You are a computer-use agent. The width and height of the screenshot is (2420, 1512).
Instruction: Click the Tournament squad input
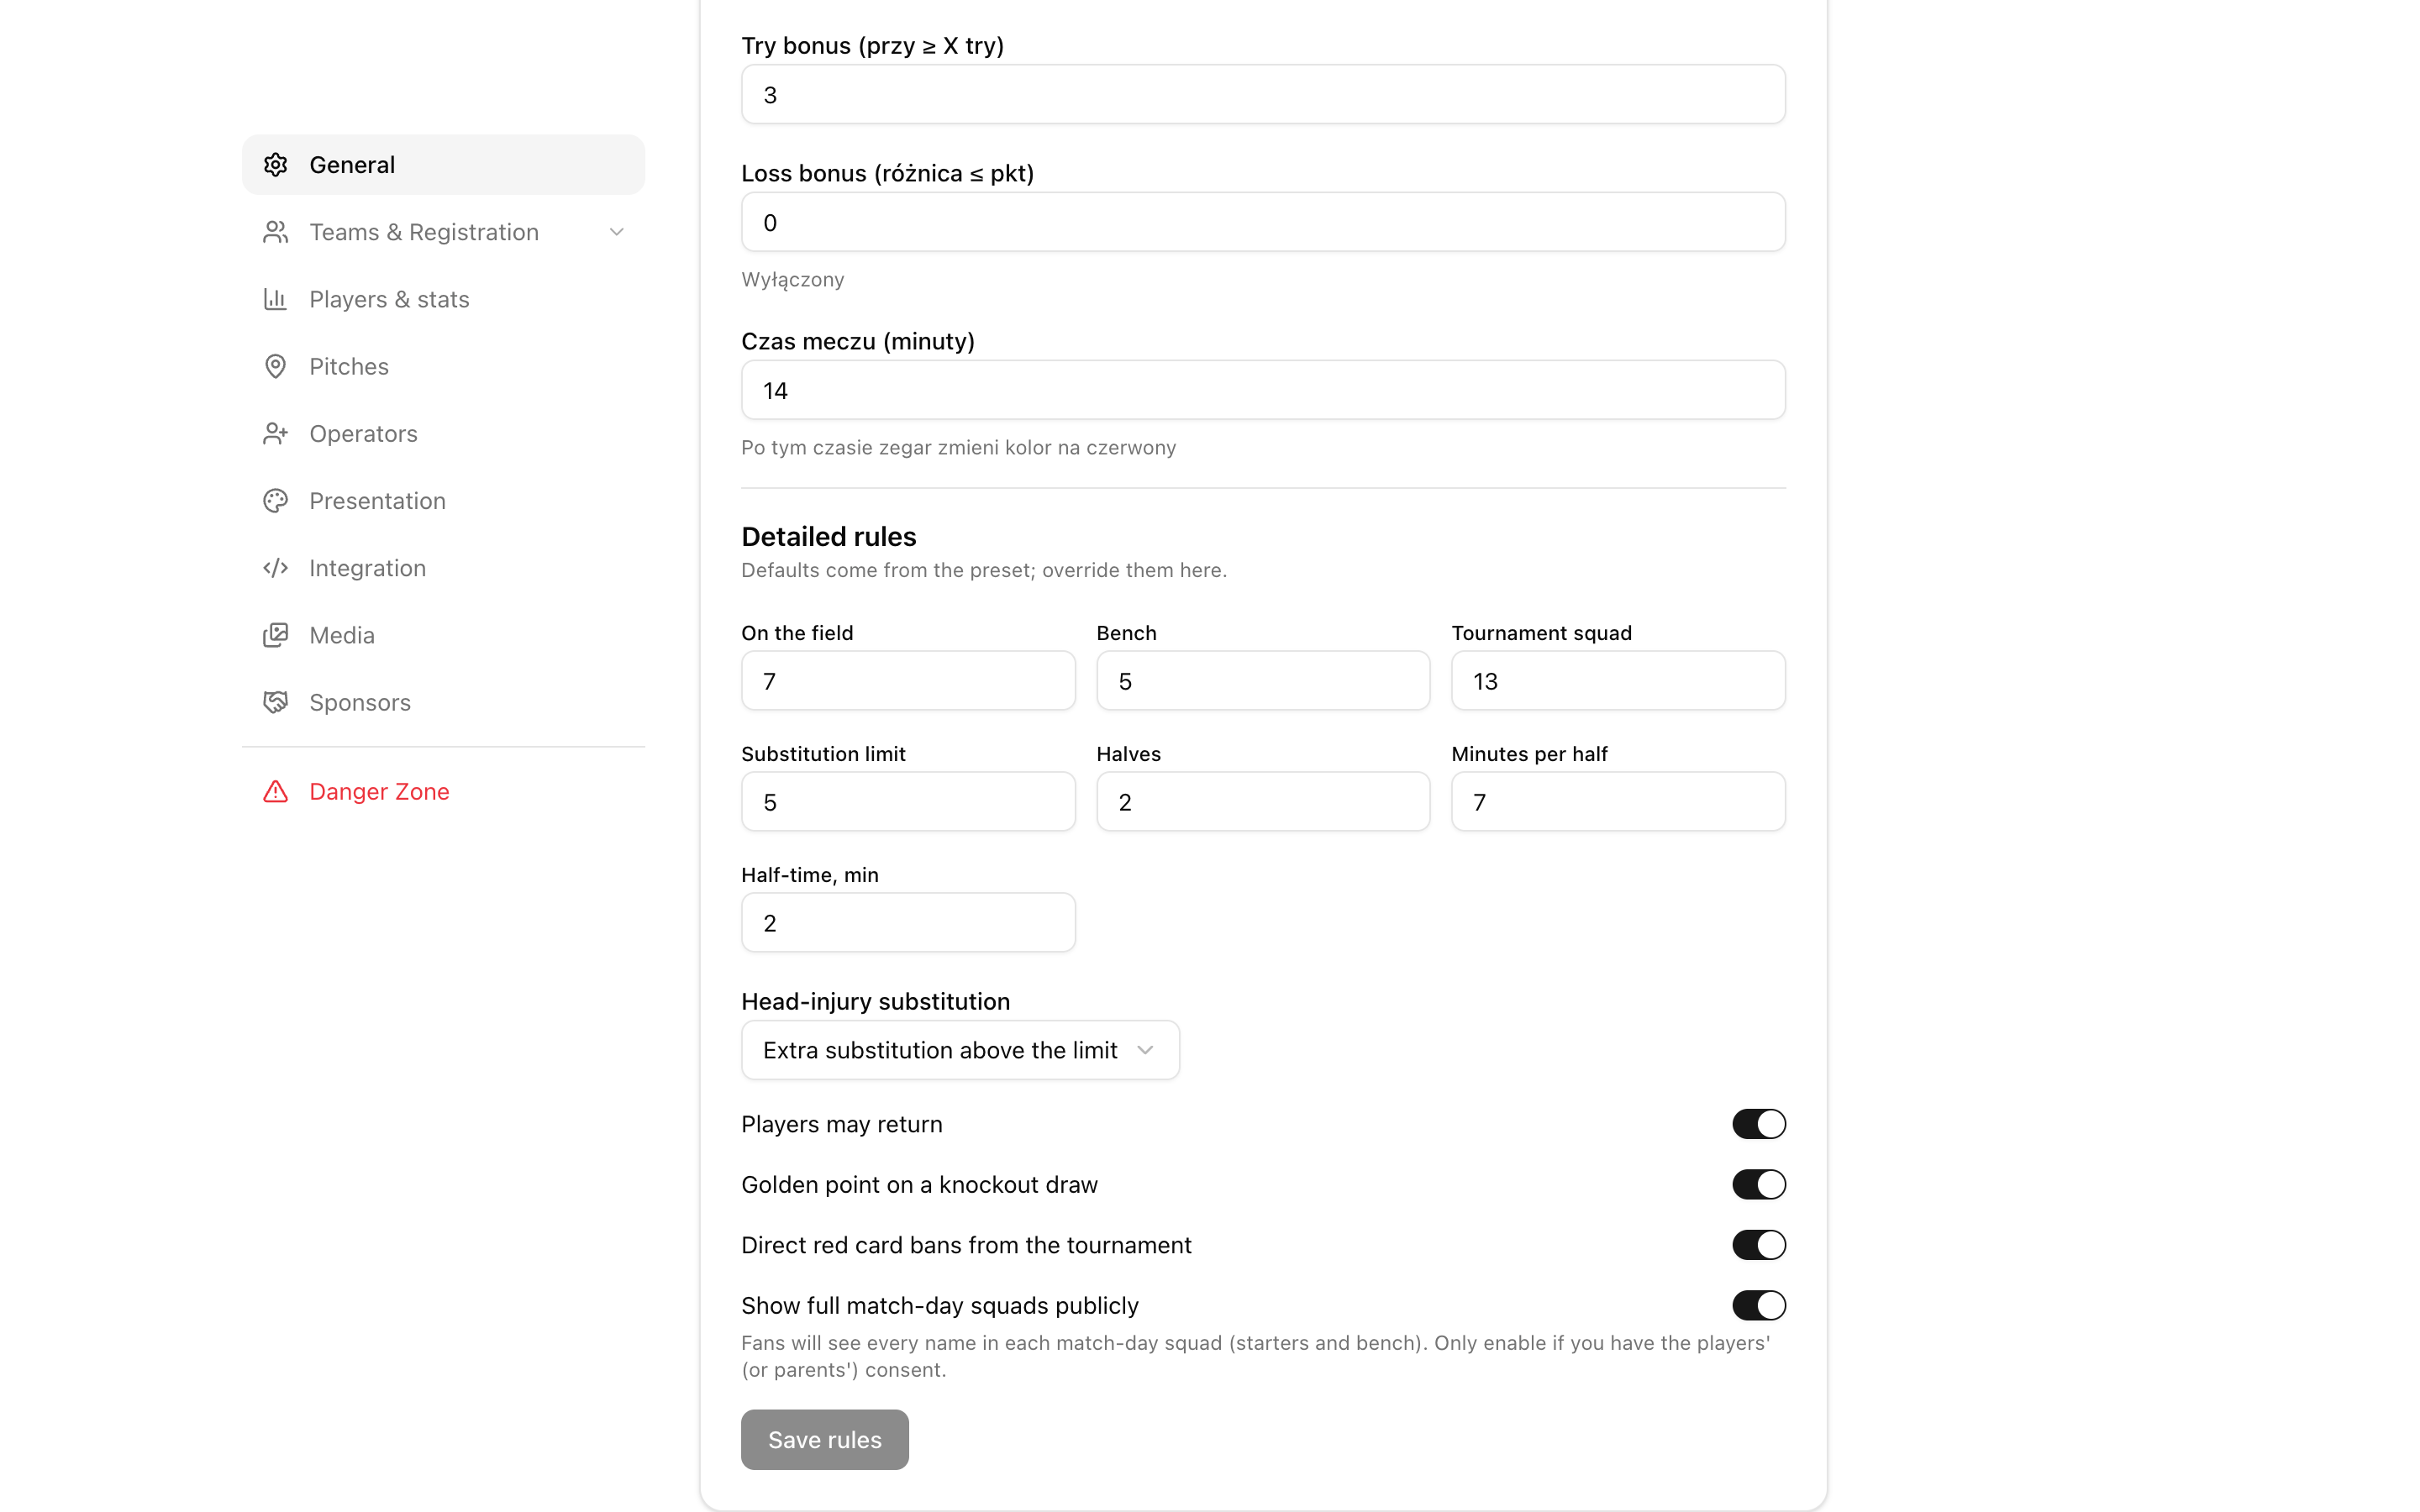(1618, 681)
